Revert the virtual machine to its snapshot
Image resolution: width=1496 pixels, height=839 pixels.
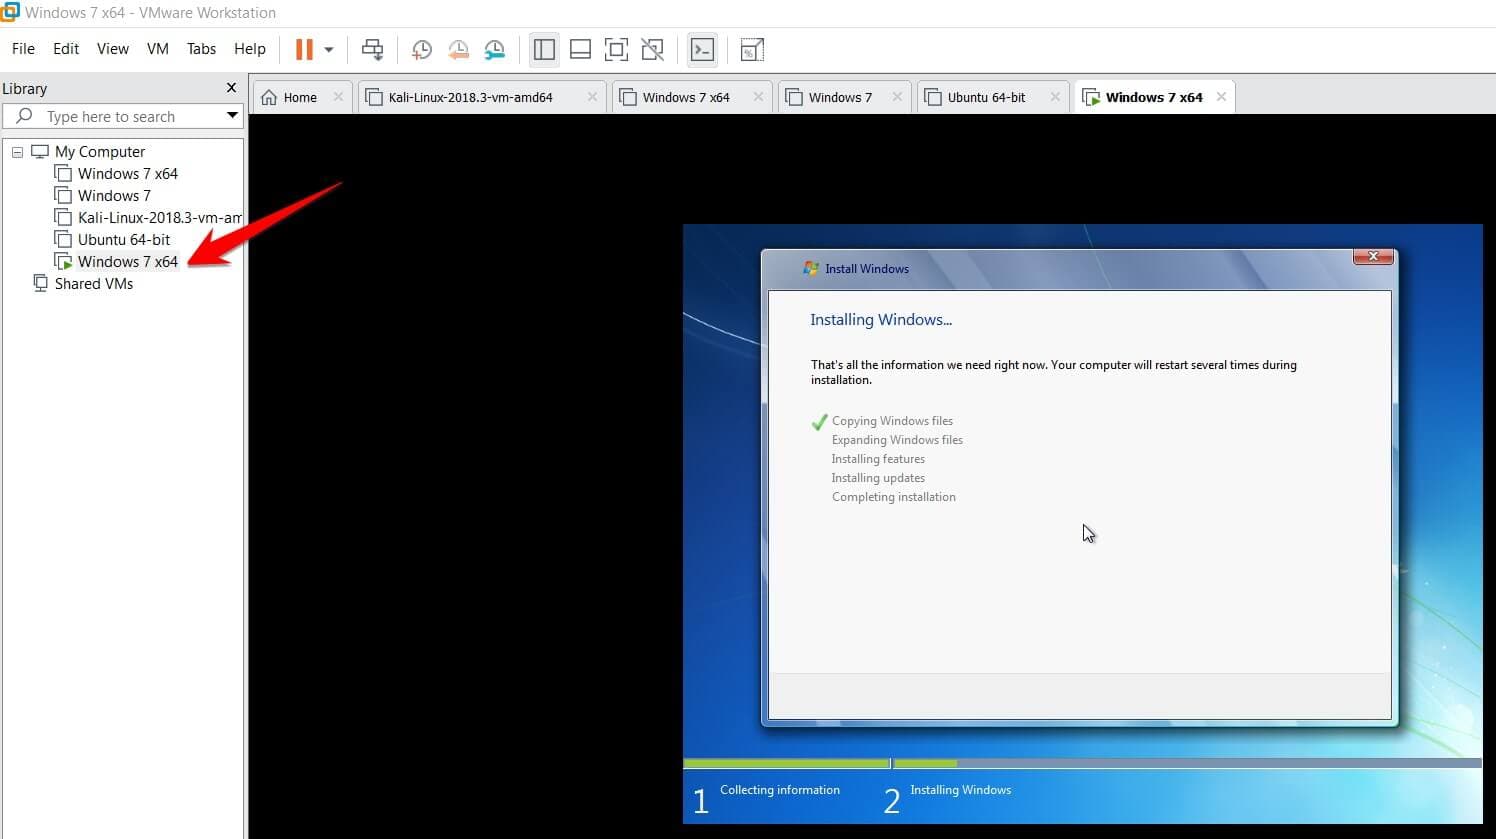tap(459, 49)
